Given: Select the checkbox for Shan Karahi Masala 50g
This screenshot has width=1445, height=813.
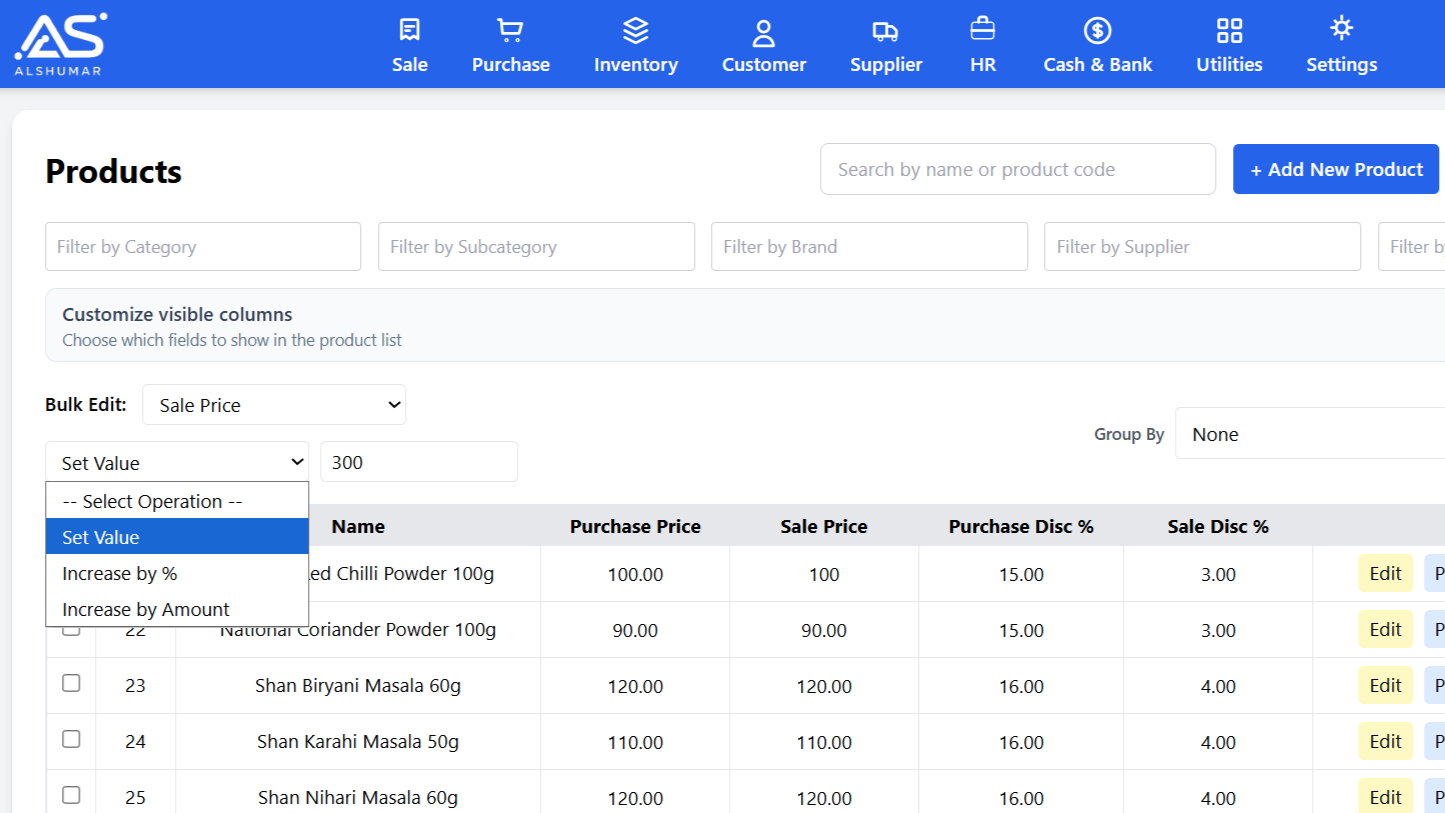Looking at the screenshot, I should [70, 739].
